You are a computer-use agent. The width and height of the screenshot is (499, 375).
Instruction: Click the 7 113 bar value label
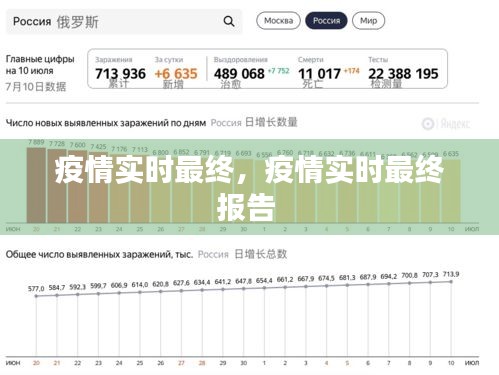(140, 150)
